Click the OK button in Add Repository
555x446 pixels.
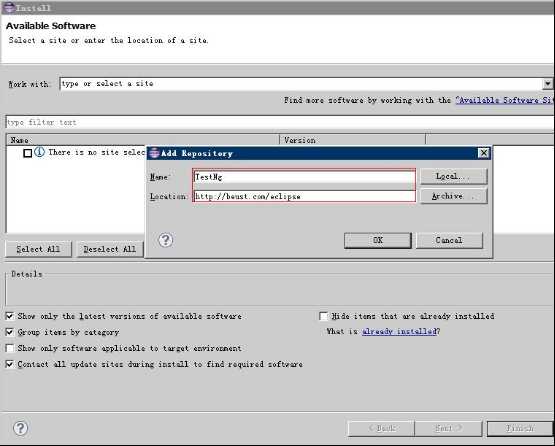[x=378, y=240]
